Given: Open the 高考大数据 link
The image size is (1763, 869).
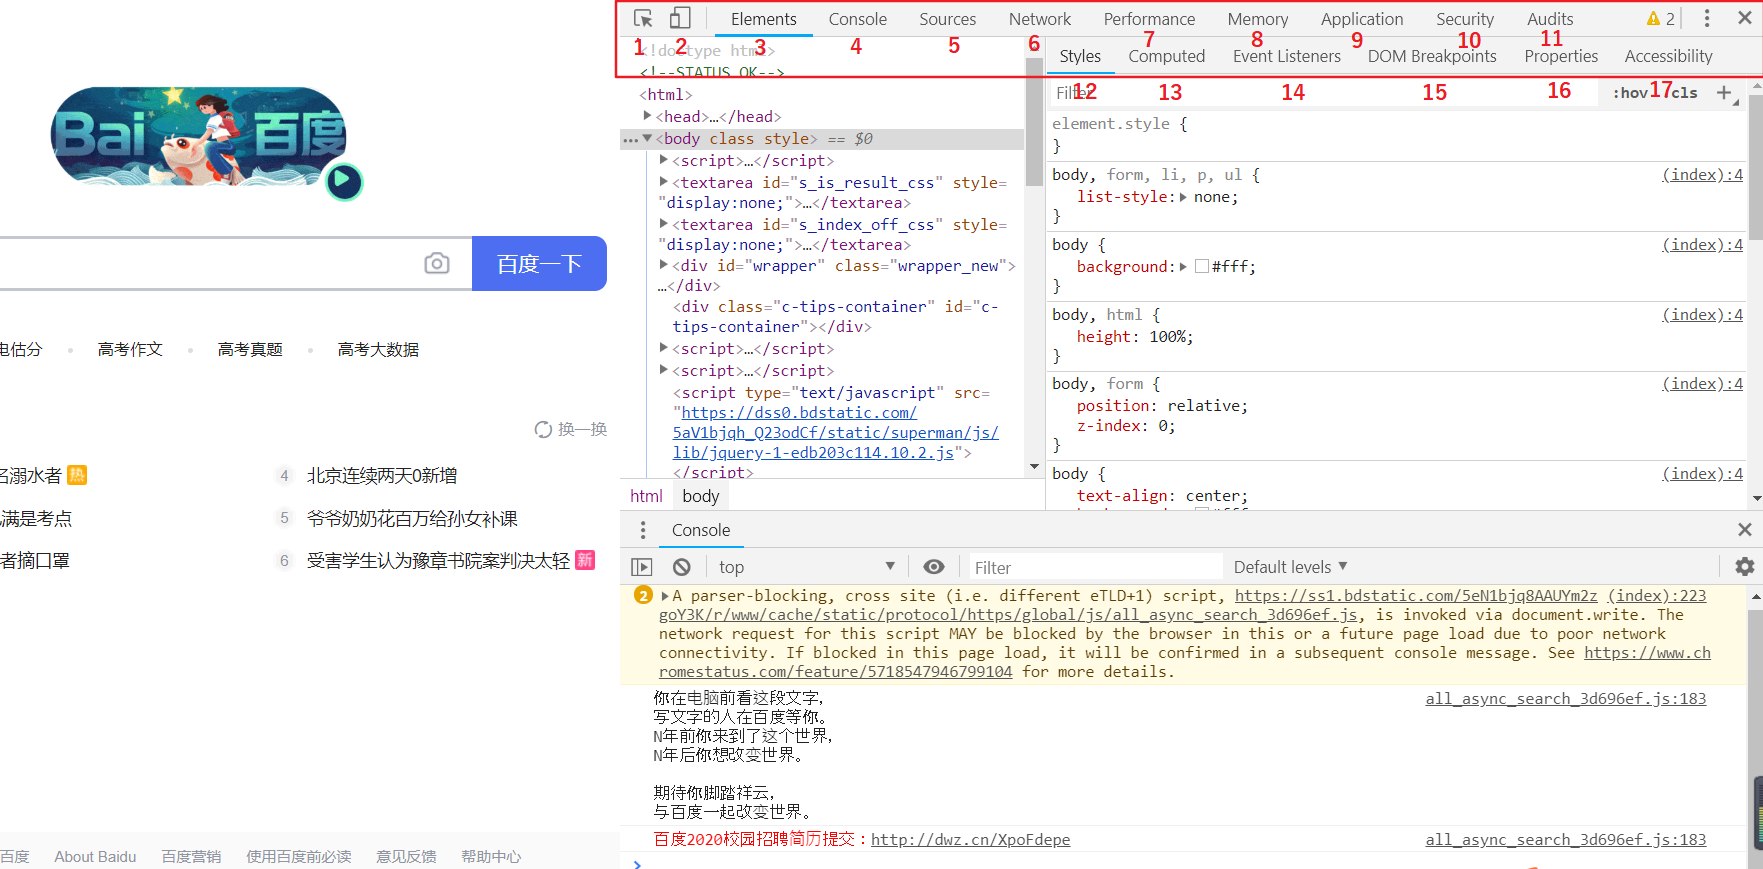Looking at the screenshot, I should (378, 349).
